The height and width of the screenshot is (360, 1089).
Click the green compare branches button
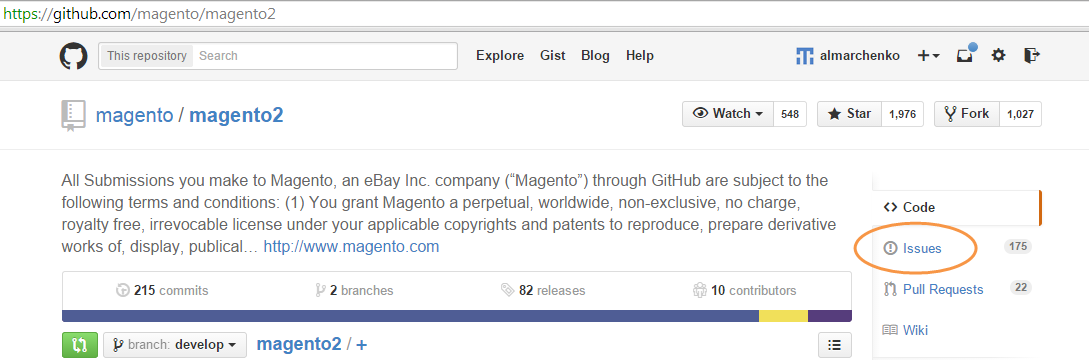pos(80,345)
